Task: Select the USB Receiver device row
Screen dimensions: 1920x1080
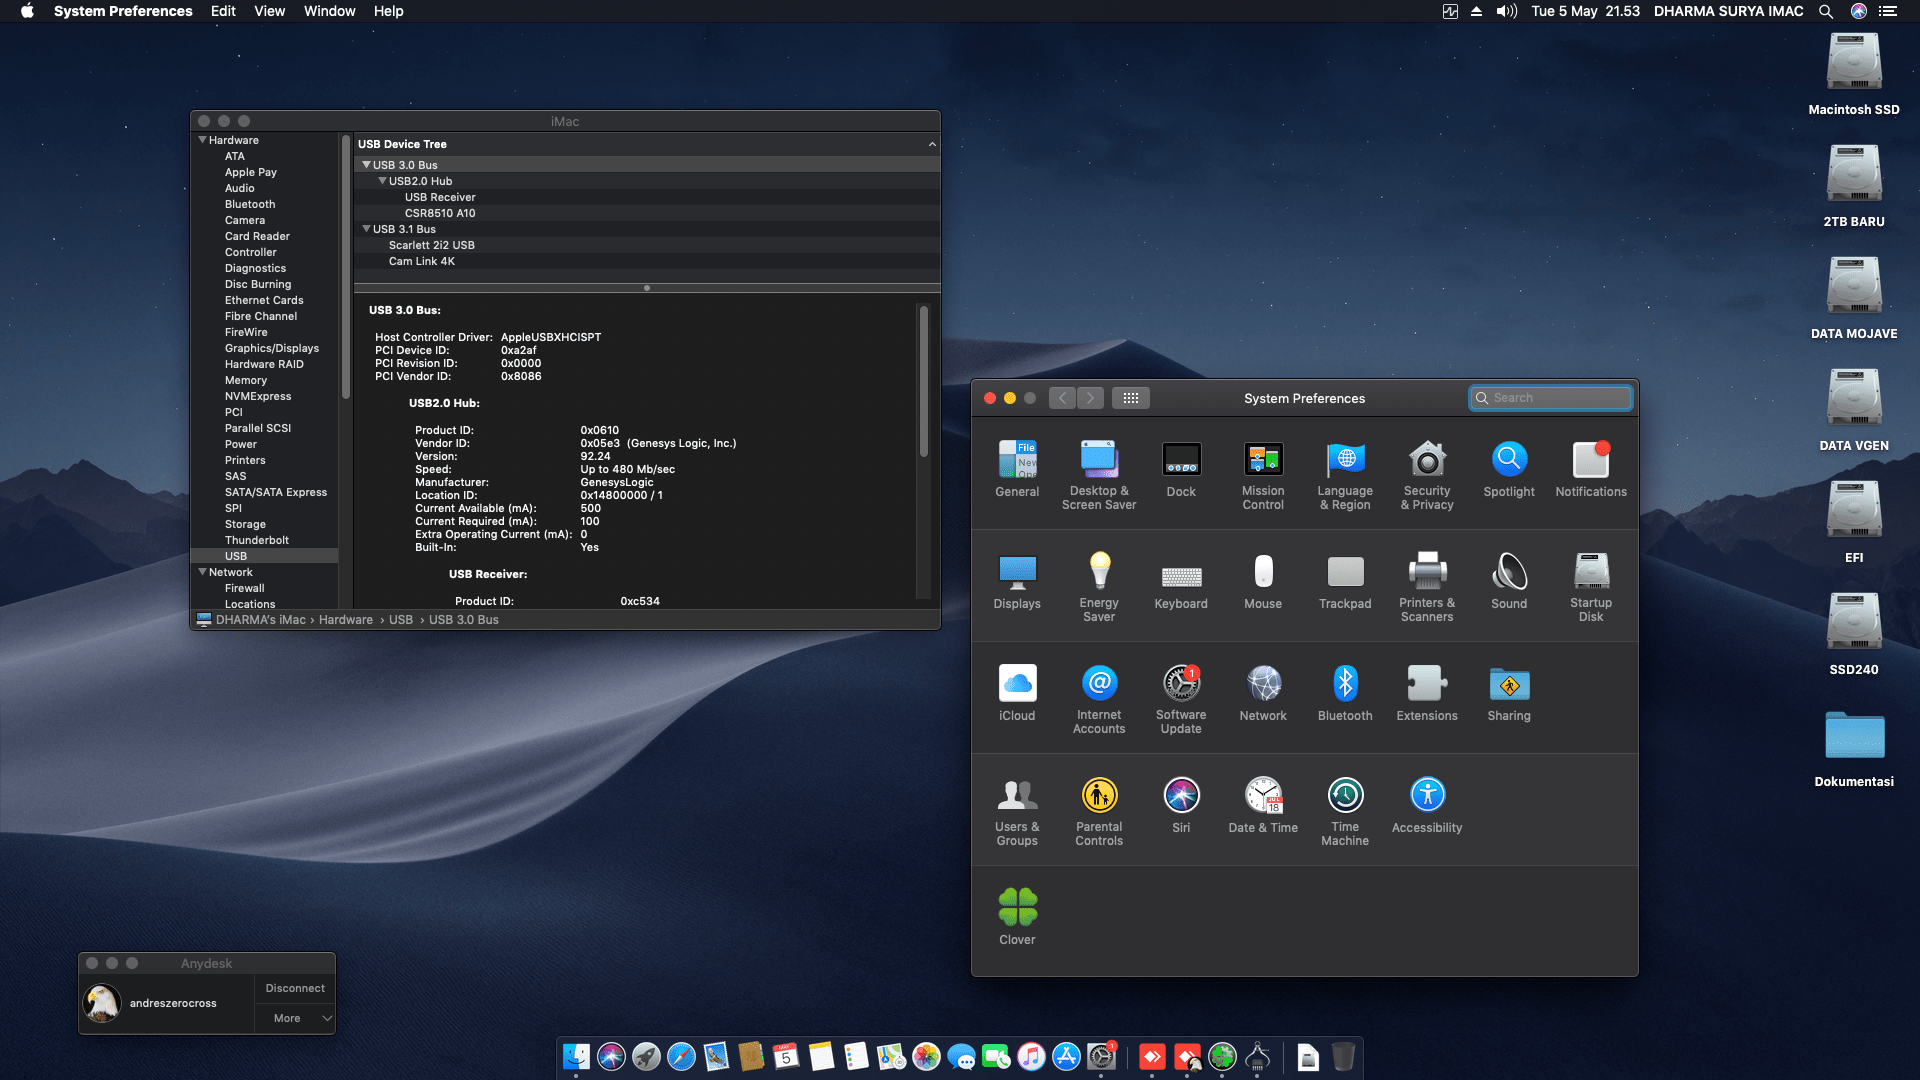Action: 647,197
